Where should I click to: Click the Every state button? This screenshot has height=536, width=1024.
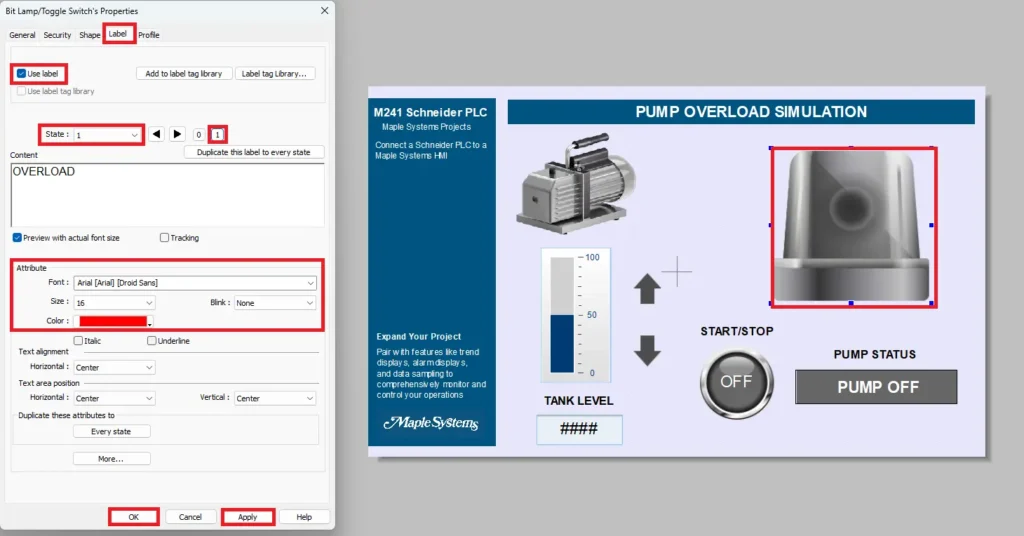click(111, 432)
